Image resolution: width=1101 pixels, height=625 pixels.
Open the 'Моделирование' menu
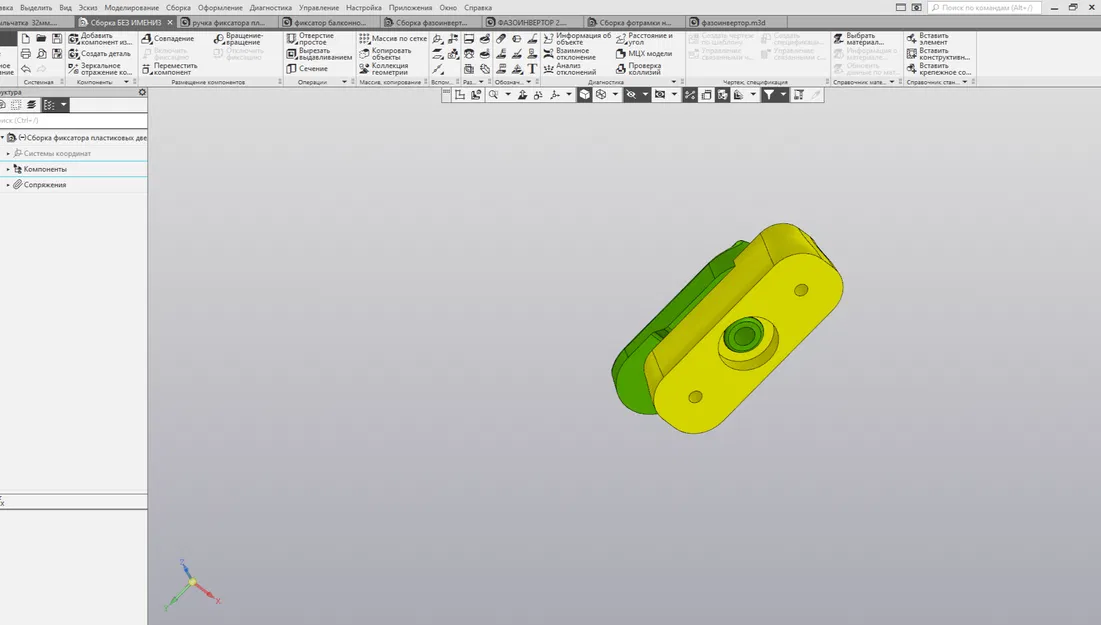tap(131, 8)
